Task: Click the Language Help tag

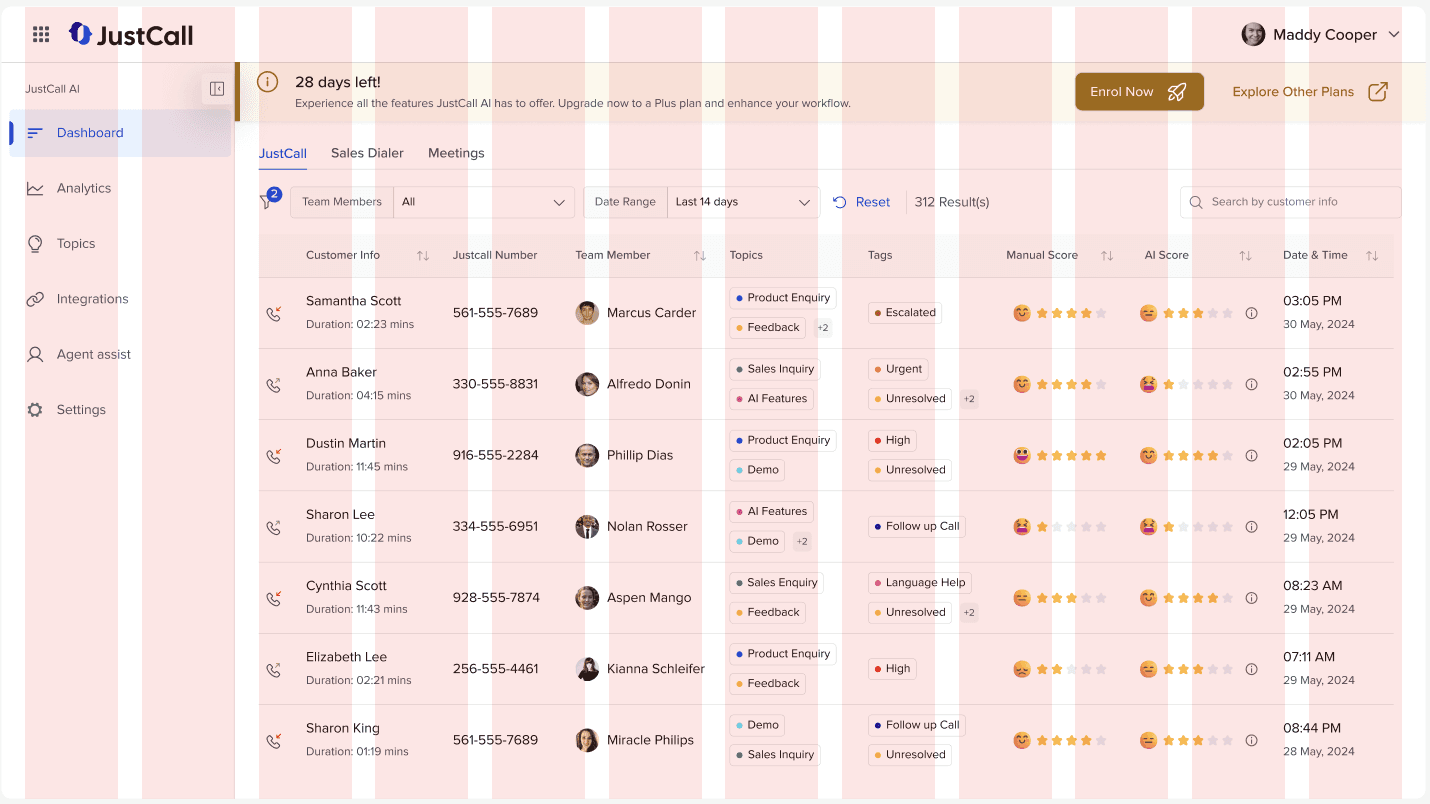Action: pyautogui.click(x=920, y=583)
